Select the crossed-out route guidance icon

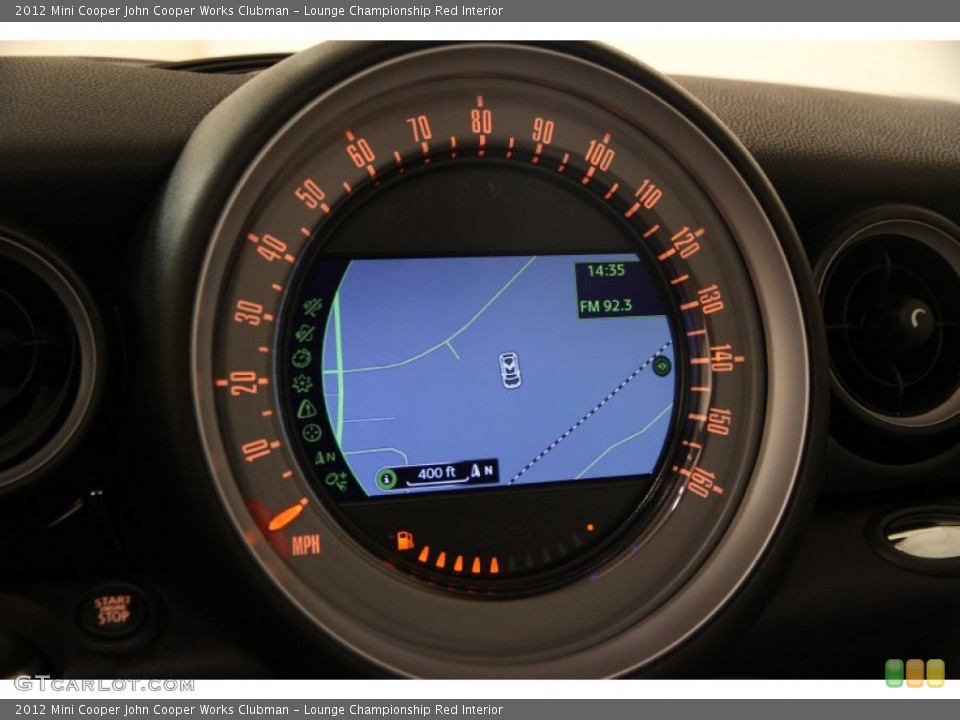[313, 307]
